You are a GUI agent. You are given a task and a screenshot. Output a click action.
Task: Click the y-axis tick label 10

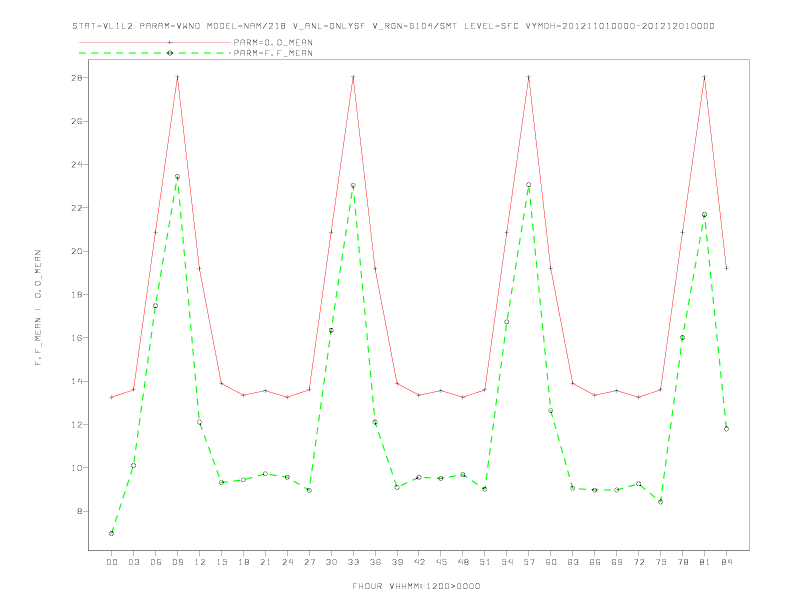[x=77, y=468]
